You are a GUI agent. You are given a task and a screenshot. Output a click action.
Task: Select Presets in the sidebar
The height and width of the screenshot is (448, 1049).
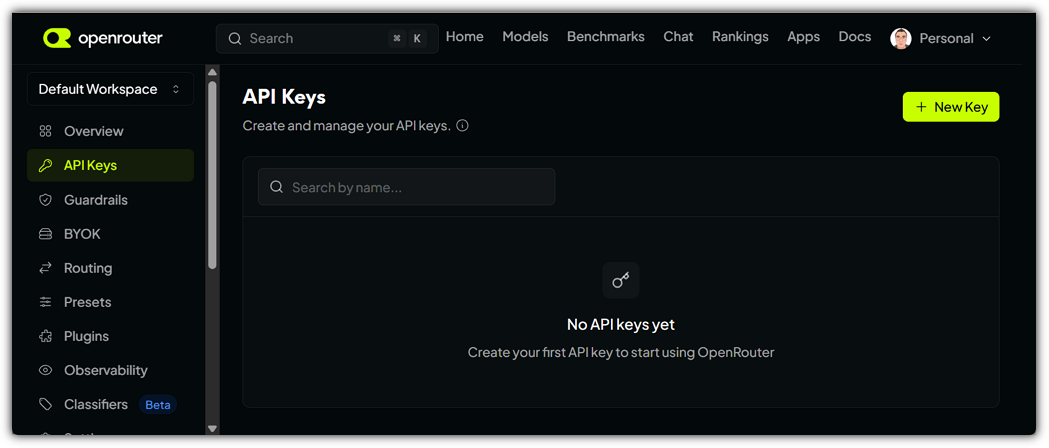110,302
